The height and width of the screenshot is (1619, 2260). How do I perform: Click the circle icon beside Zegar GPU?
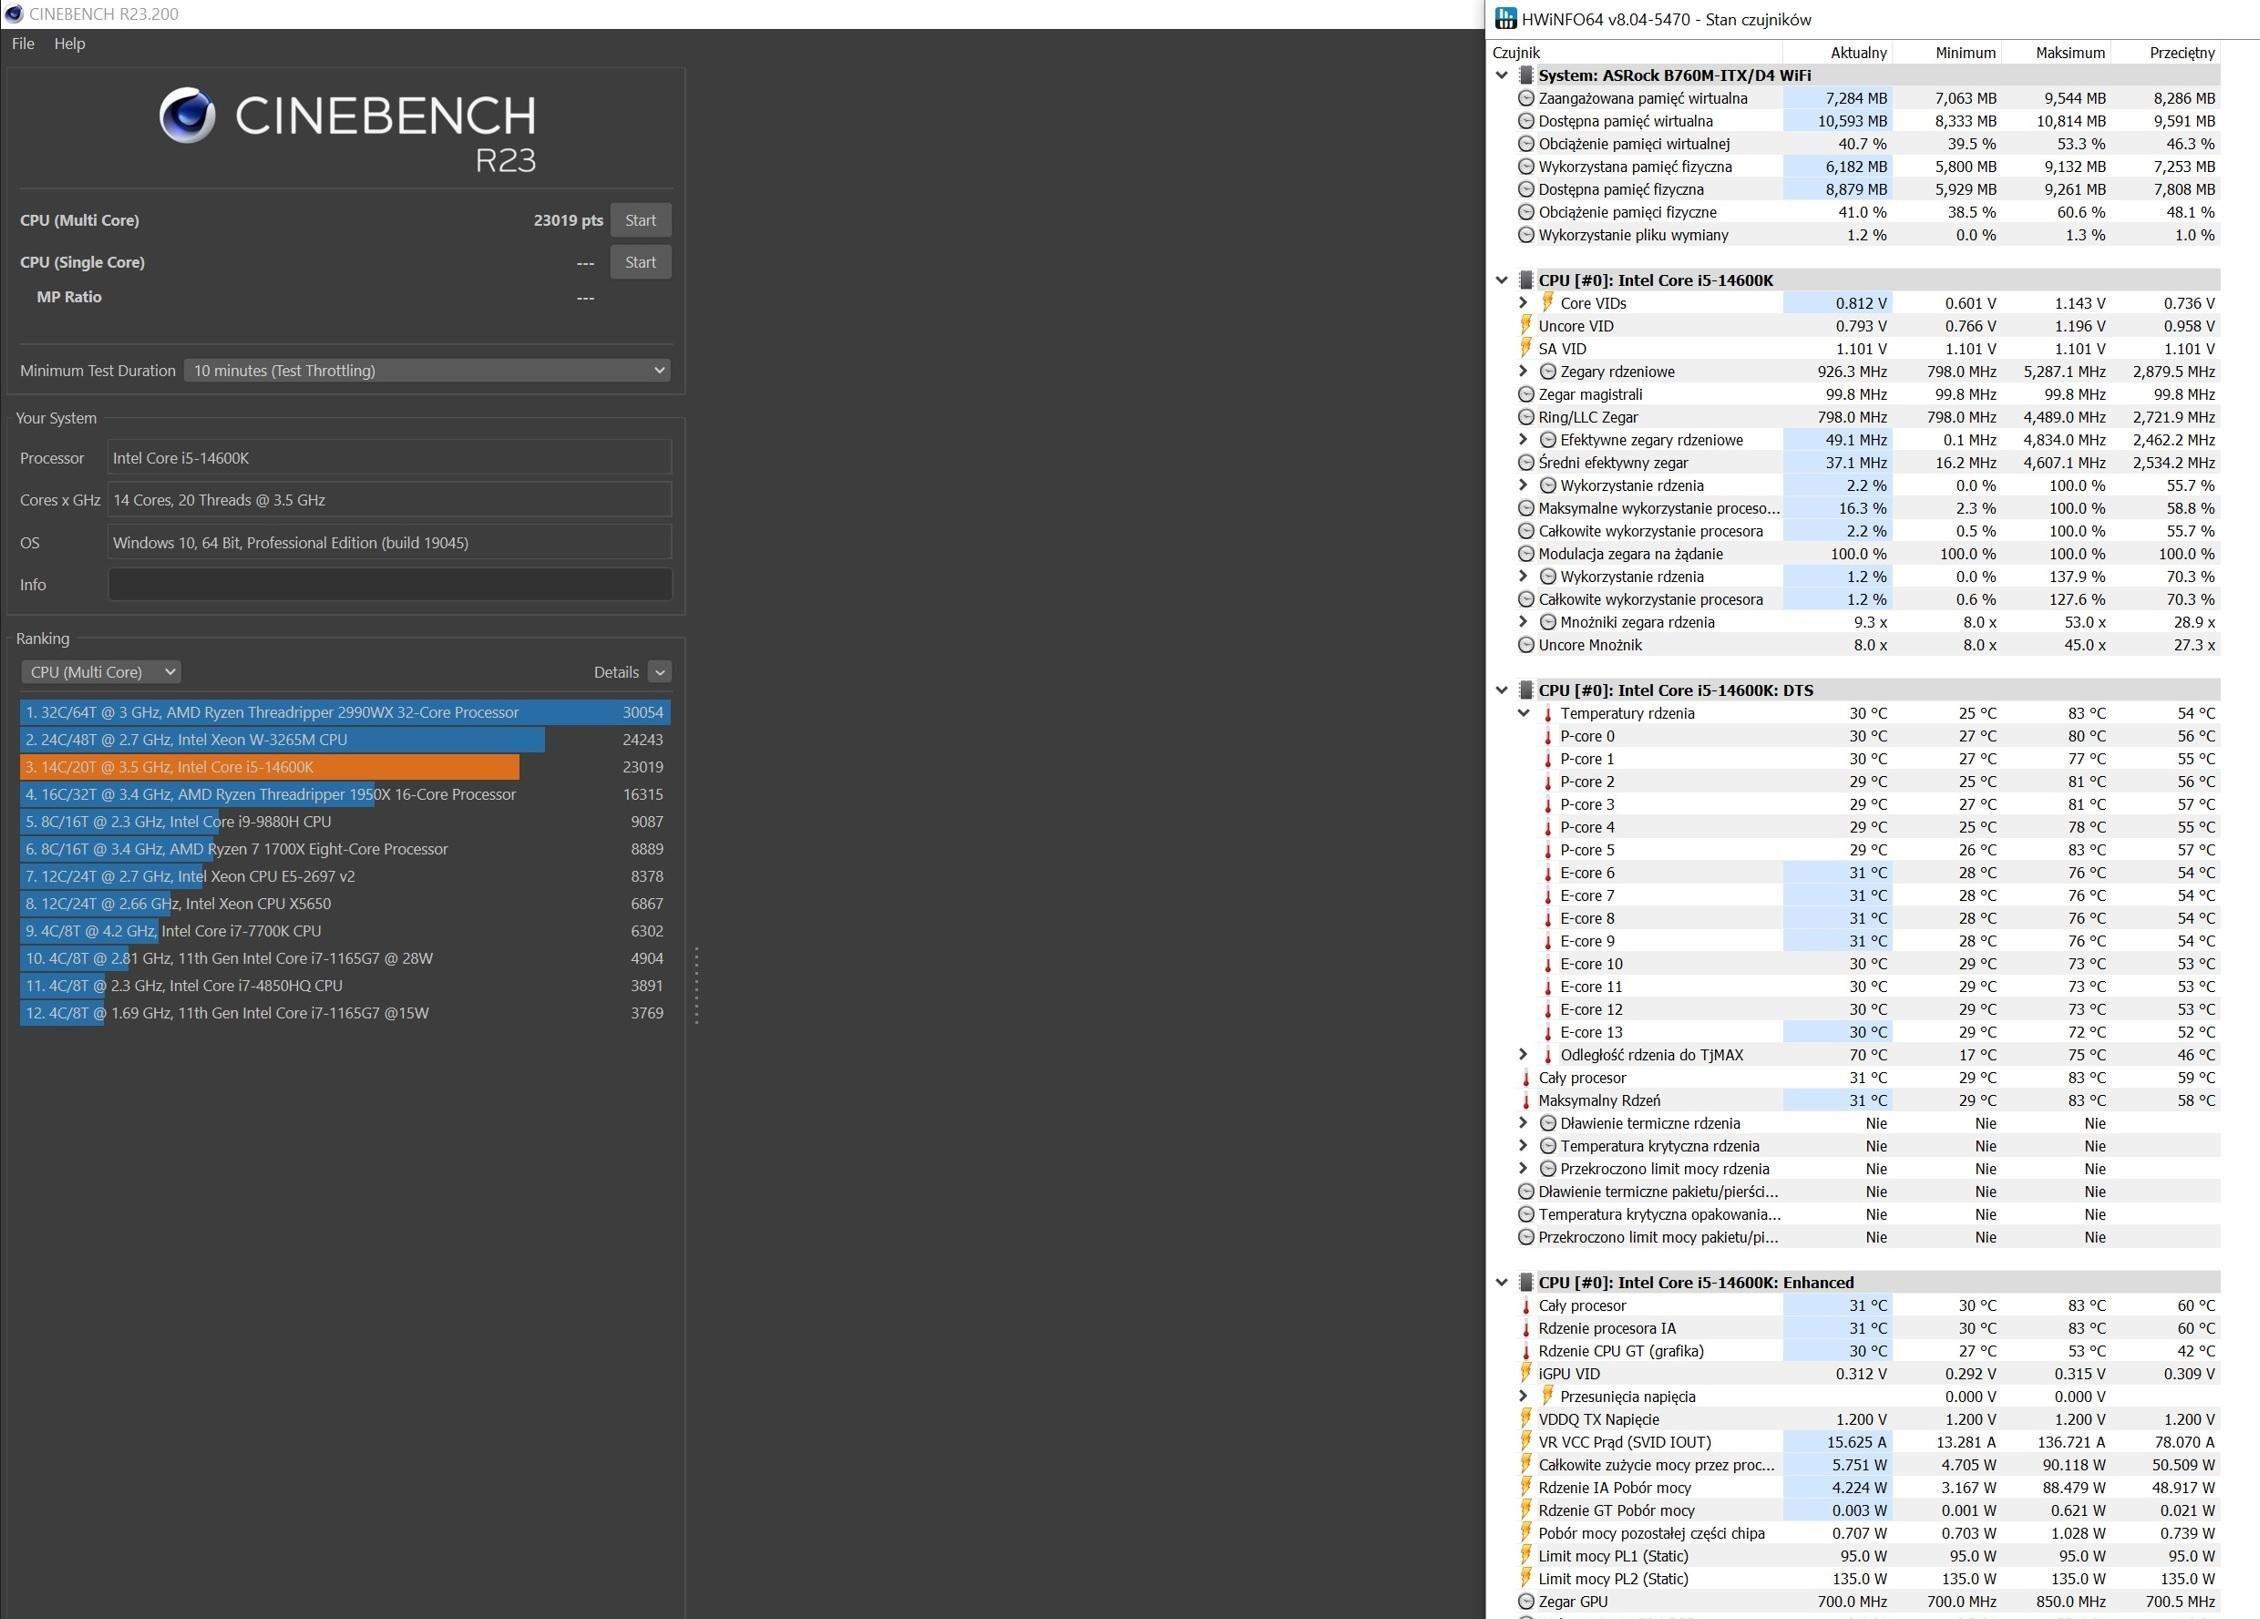(x=1526, y=1602)
